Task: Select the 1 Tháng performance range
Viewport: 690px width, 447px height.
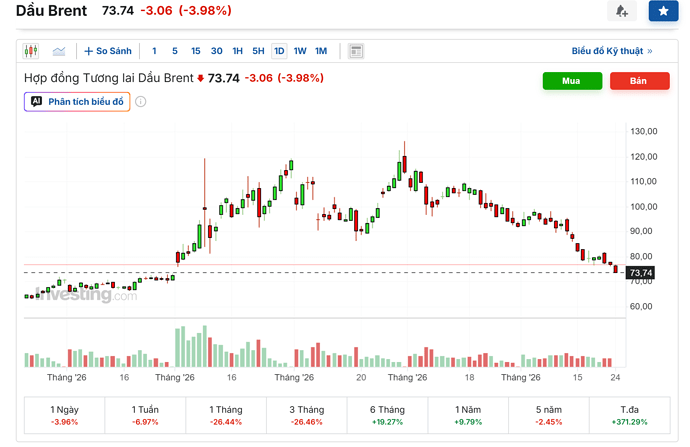Action: [226, 415]
